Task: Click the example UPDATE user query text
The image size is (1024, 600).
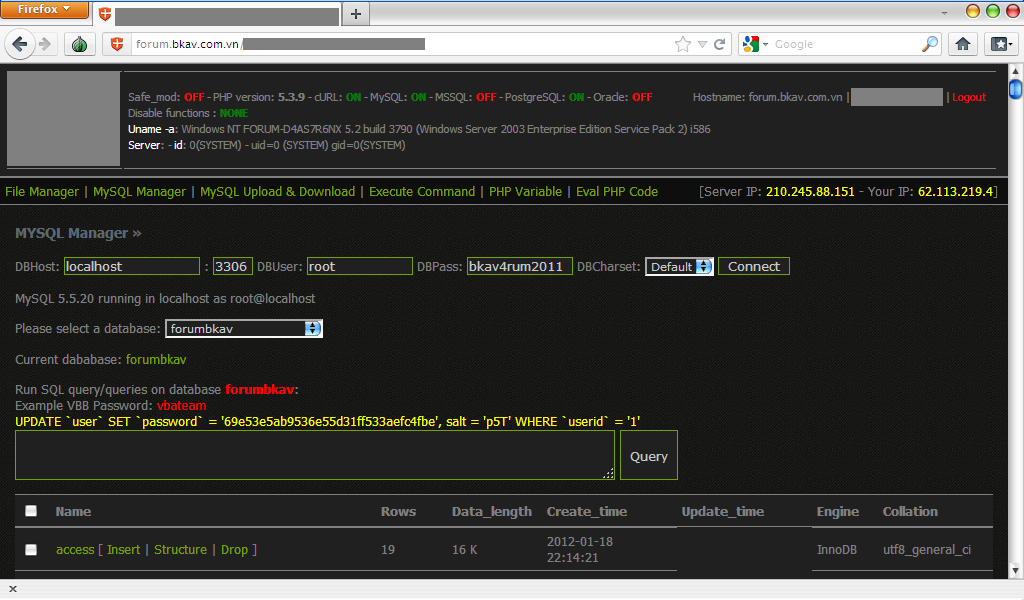Action: click(327, 422)
